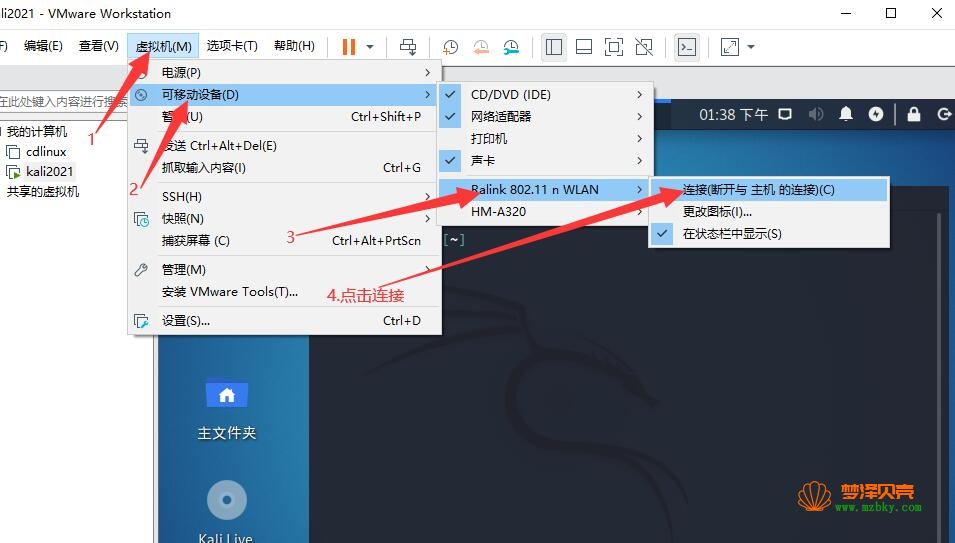Screen dimensions: 955x543
Task: Choose 更改图标(I)... entry
Action: click(769, 211)
